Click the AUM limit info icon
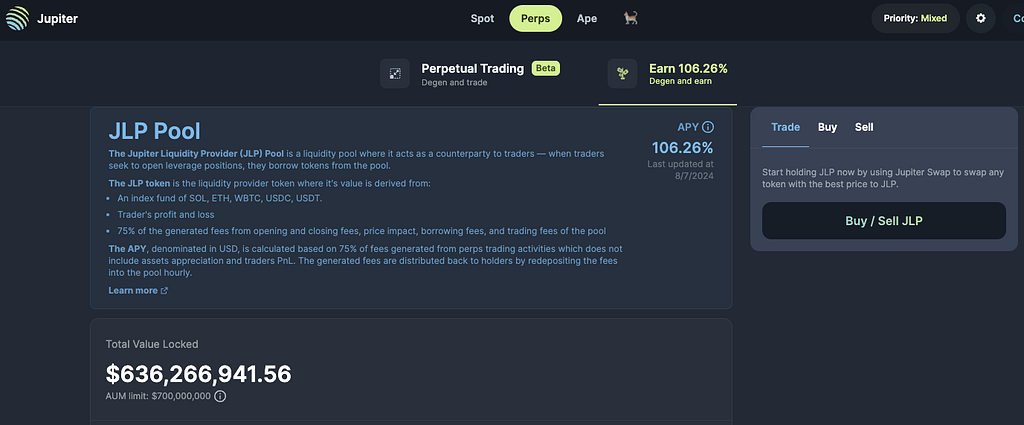The width and height of the screenshot is (1024, 425). tap(220, 396)
